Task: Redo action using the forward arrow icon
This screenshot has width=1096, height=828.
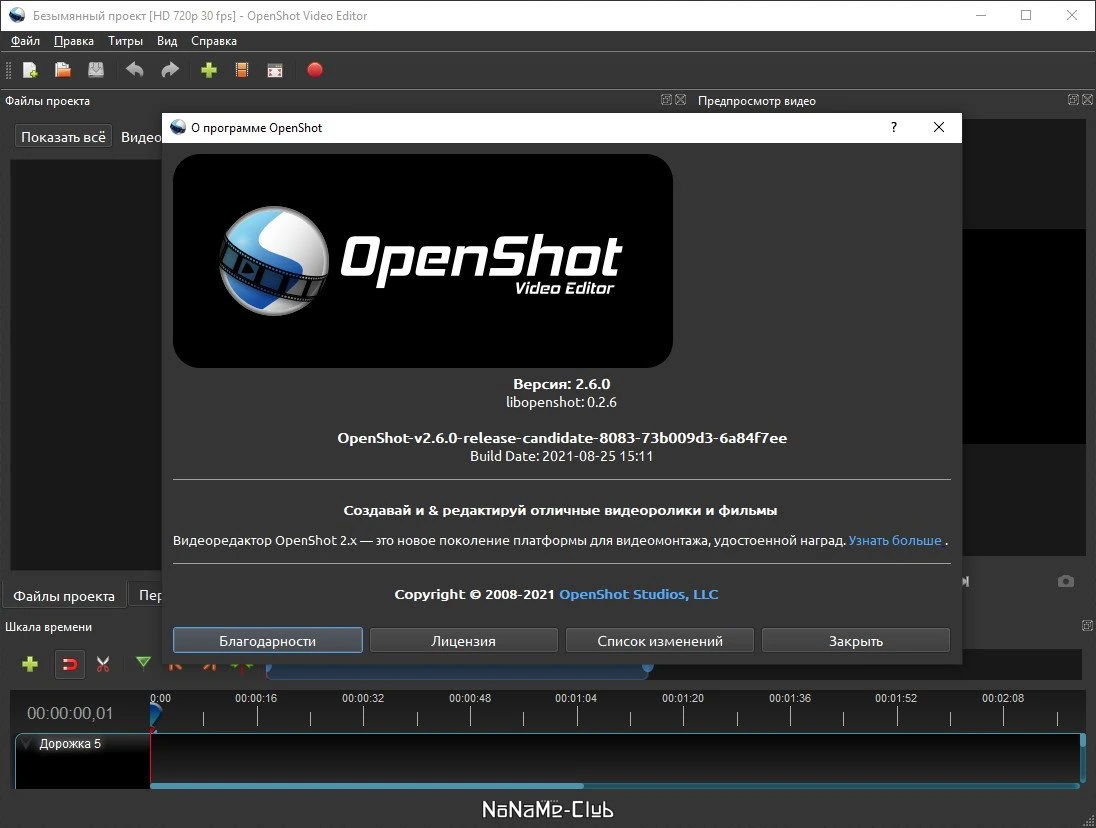Action: 170,70
